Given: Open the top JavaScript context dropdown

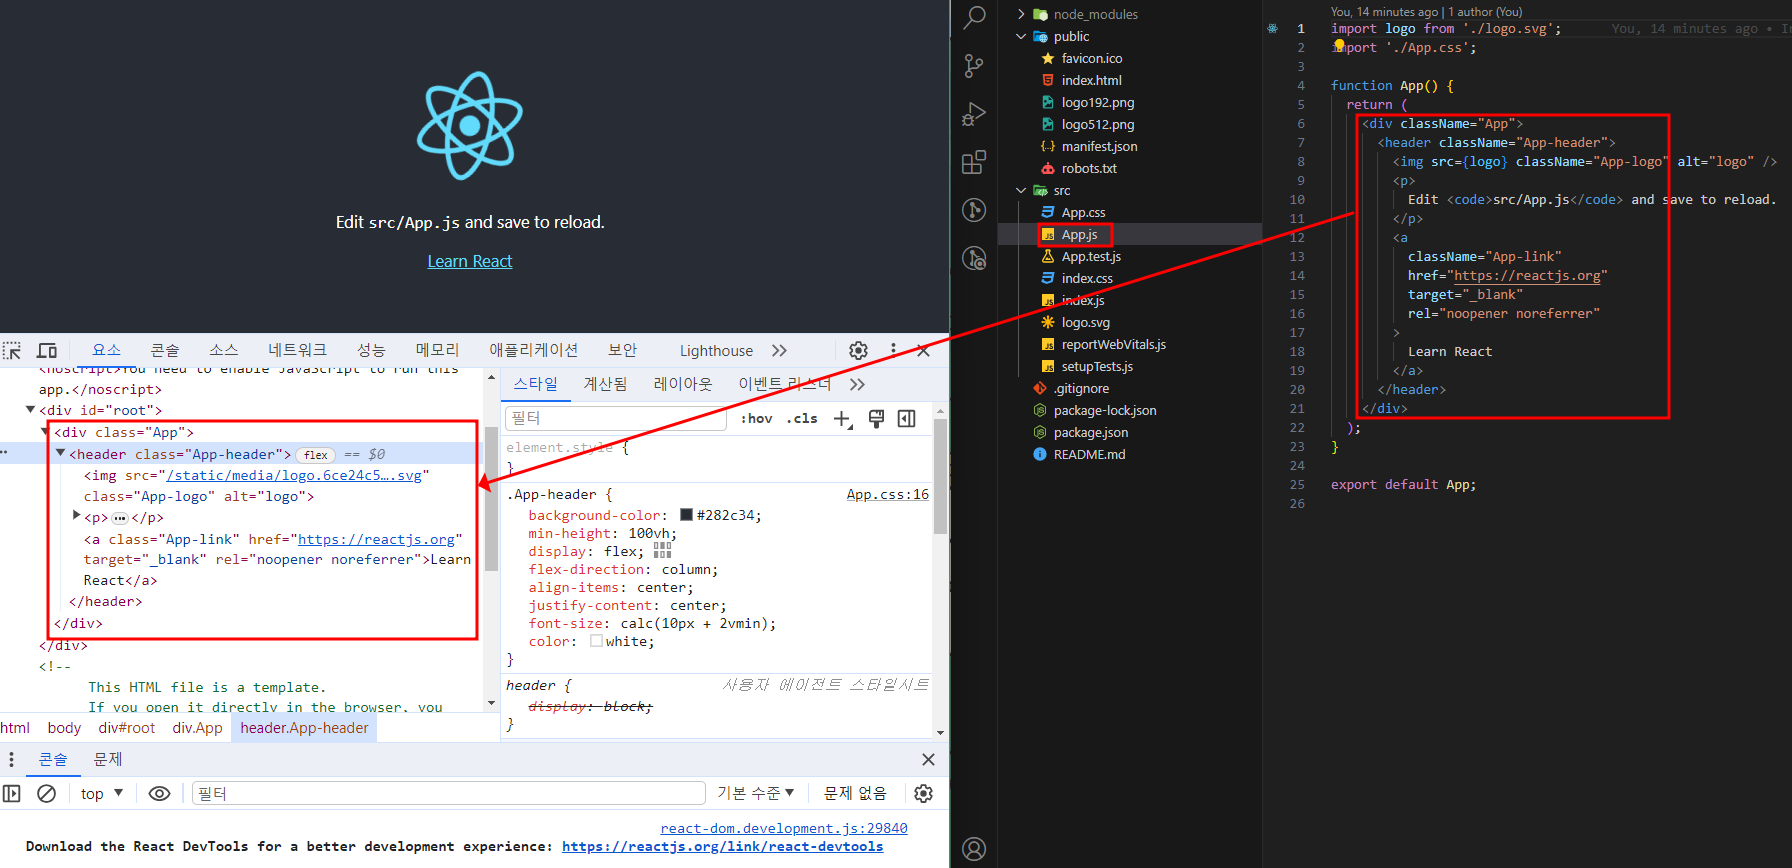Looking at the screenshot, I should tap(102, 793).
